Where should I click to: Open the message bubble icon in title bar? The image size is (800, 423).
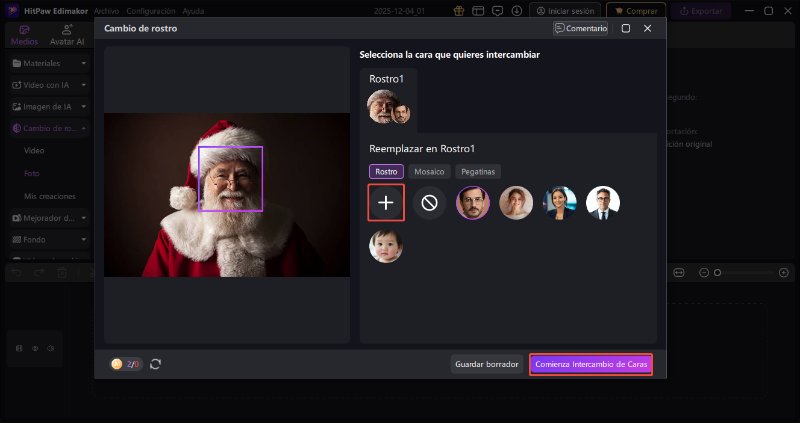497,11
